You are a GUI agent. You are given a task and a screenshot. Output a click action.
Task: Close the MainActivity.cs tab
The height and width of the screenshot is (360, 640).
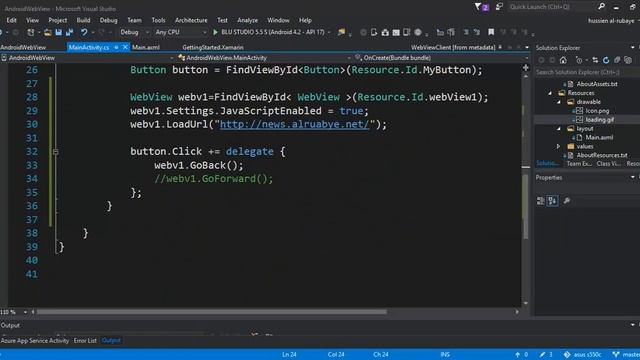pyautogui.click(x=125, y=47)
